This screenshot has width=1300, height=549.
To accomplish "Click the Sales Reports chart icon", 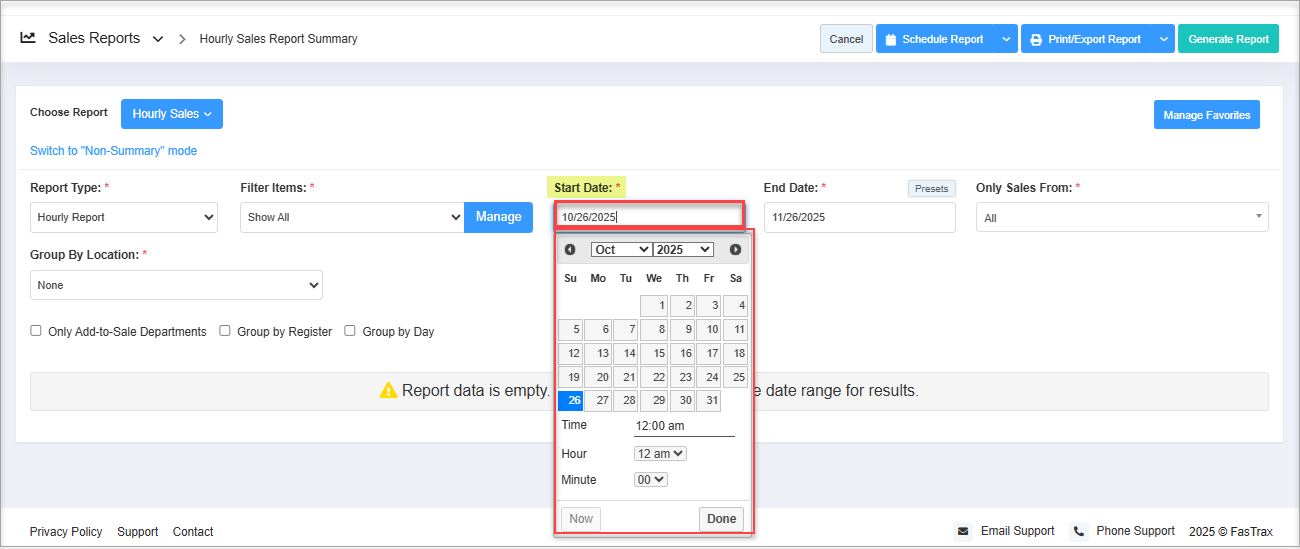I will 28,38.
